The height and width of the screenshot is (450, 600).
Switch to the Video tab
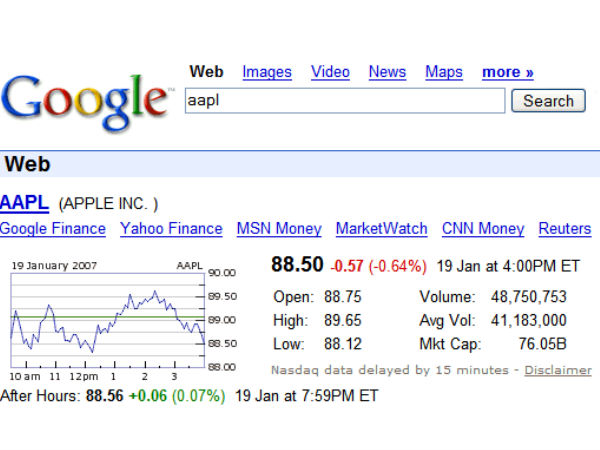click(x=330, y=72)
